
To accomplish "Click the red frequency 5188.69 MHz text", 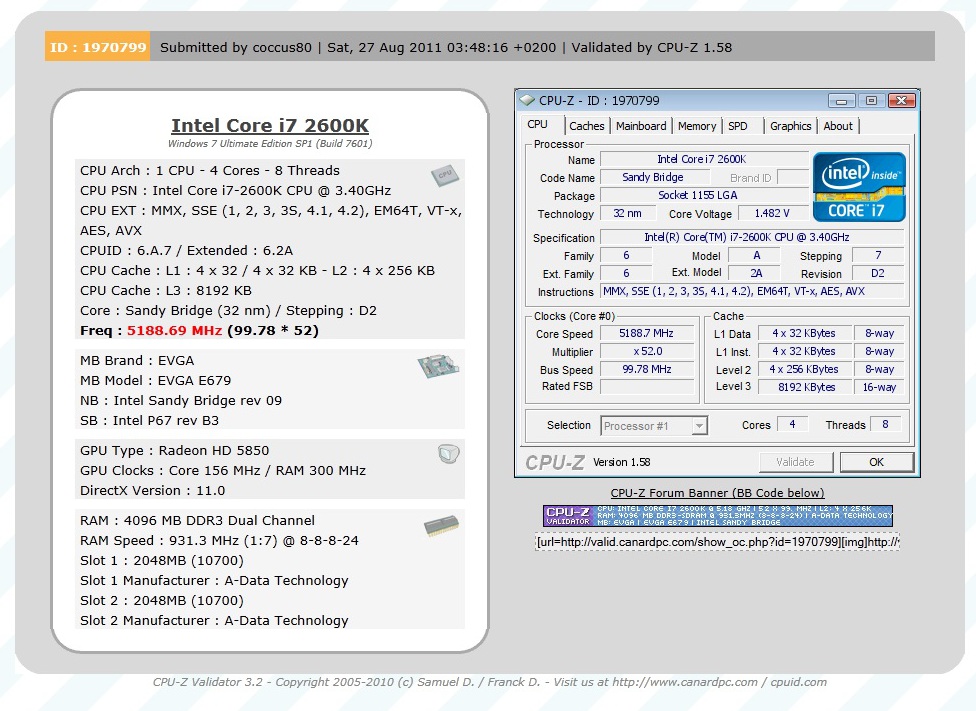I will [174, 331].
